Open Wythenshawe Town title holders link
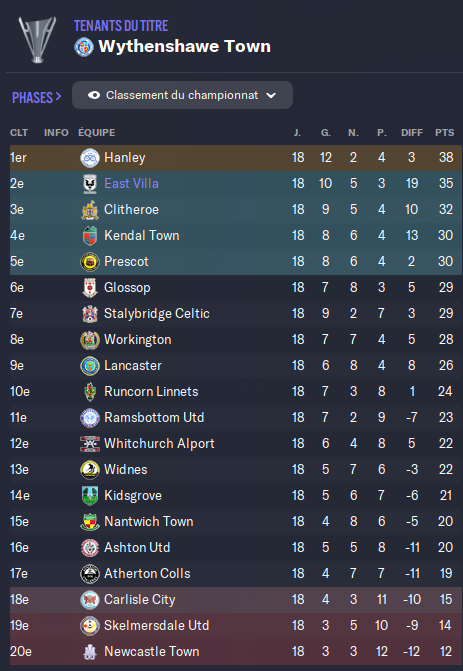The image size is (463, 671). click(x=185, y=46)
